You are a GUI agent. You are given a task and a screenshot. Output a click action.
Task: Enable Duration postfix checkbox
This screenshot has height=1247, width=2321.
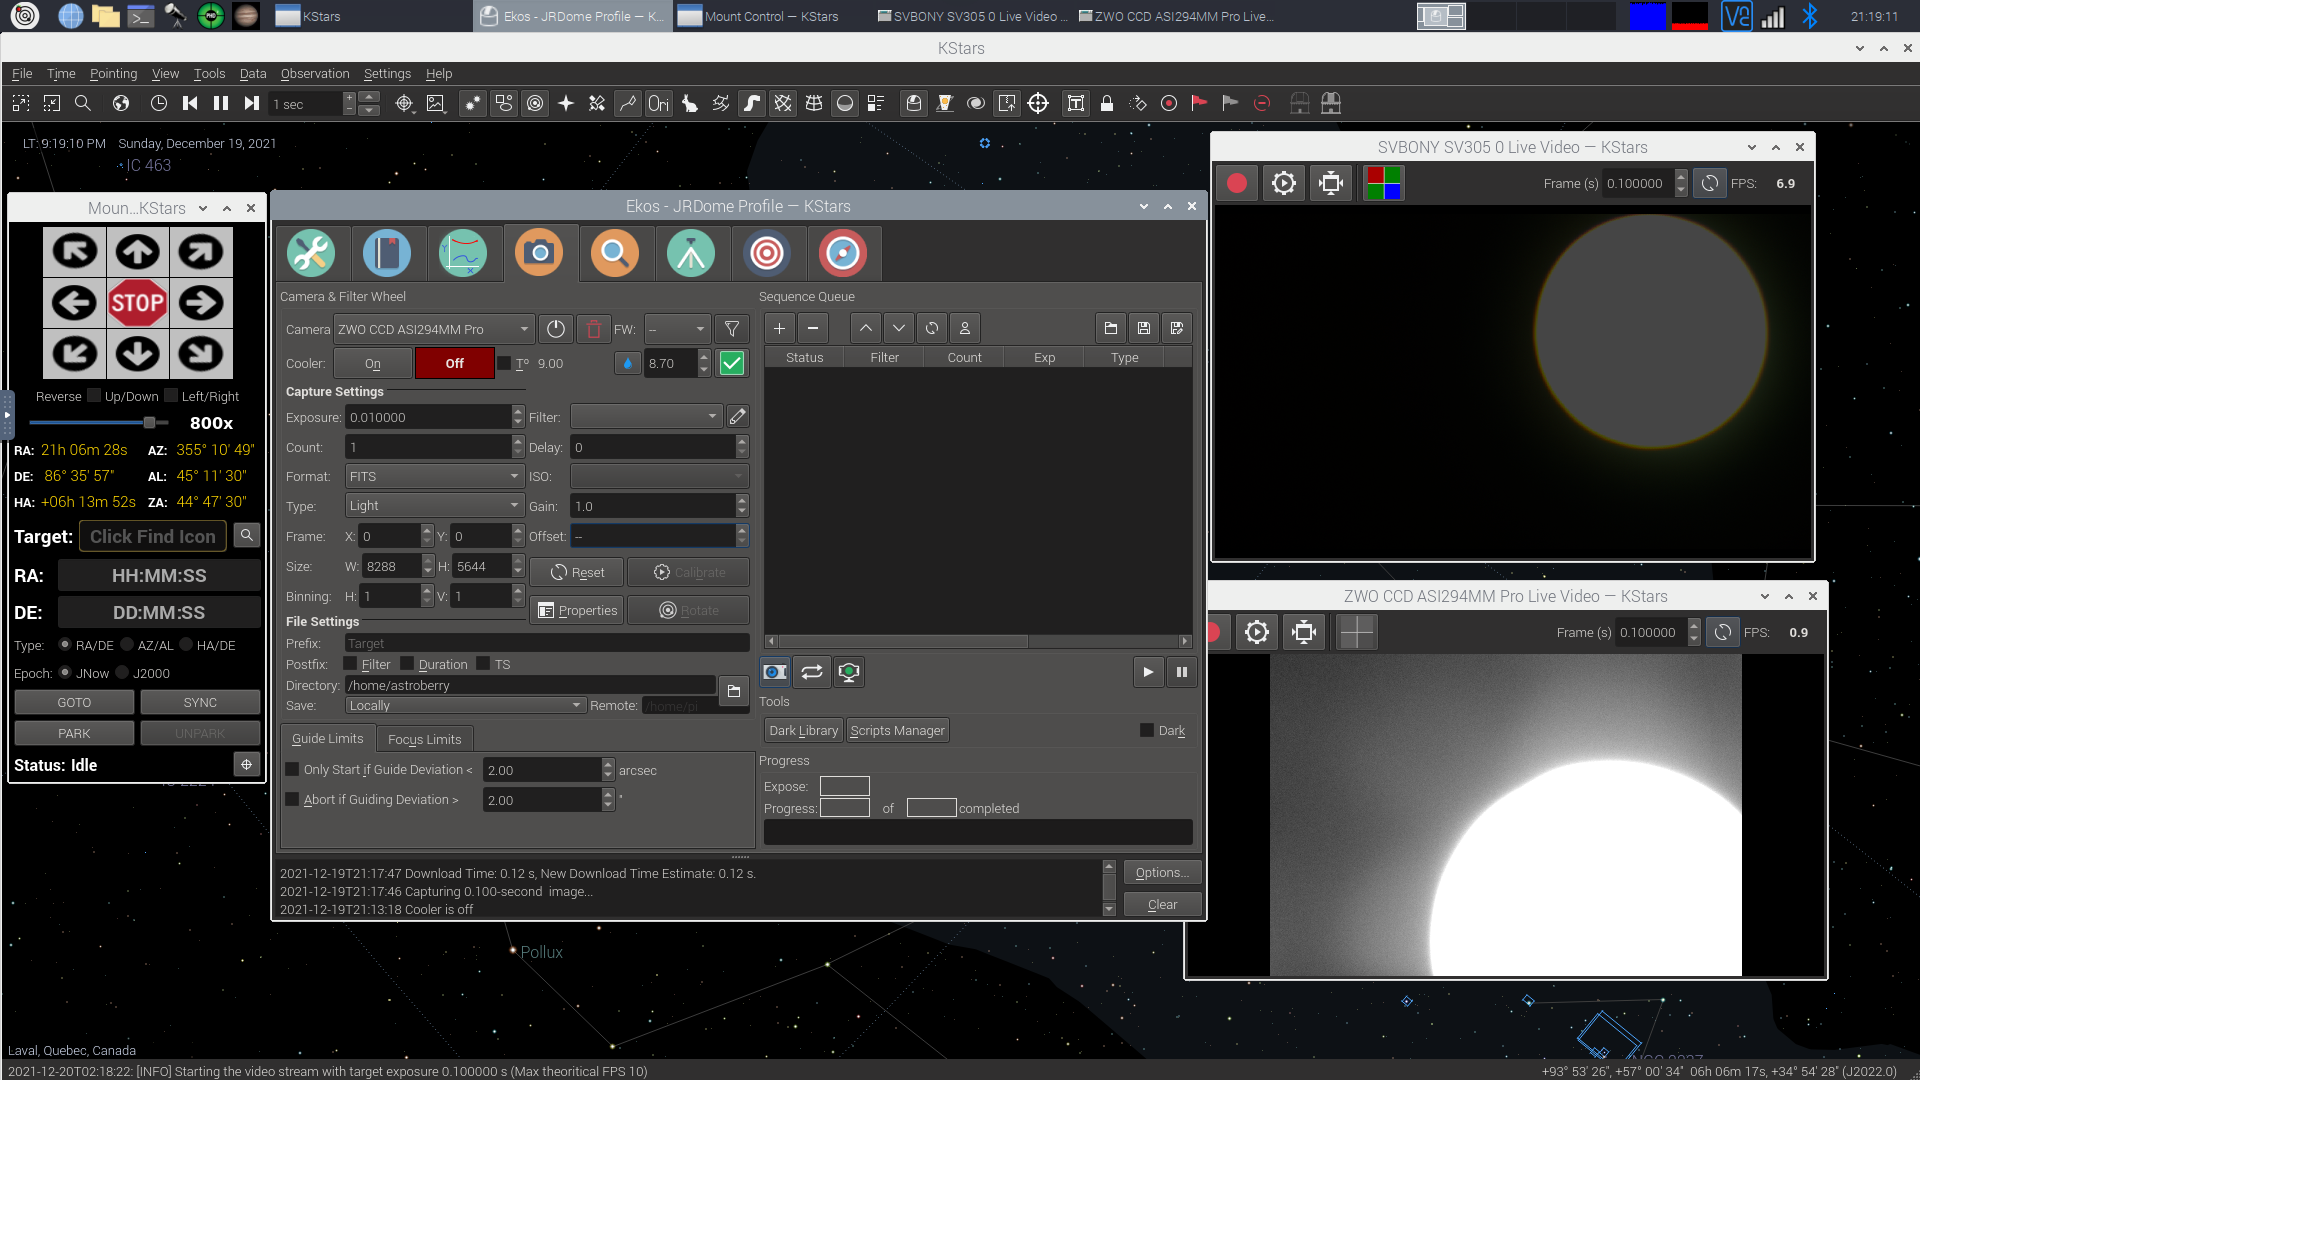point(407,664)
